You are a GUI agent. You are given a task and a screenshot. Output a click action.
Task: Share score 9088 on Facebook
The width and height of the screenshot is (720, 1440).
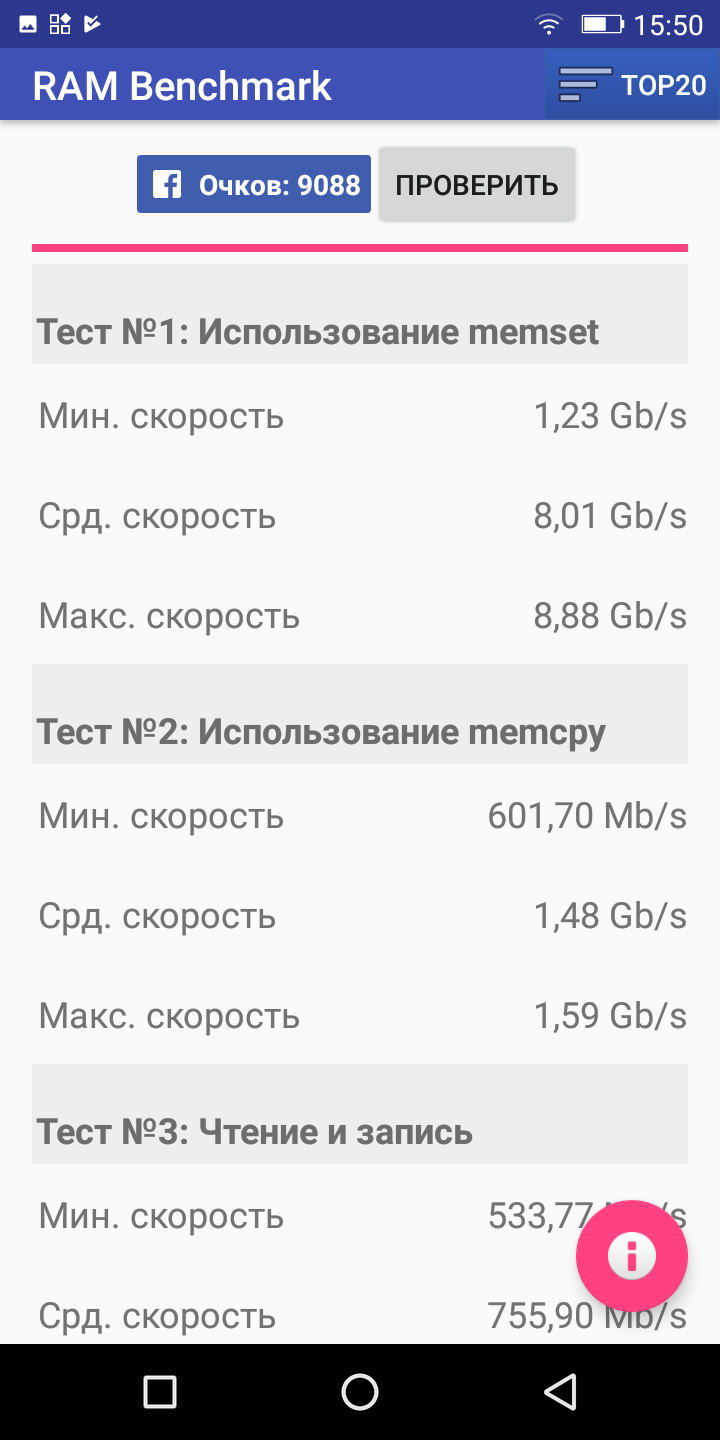coord(254,184)
